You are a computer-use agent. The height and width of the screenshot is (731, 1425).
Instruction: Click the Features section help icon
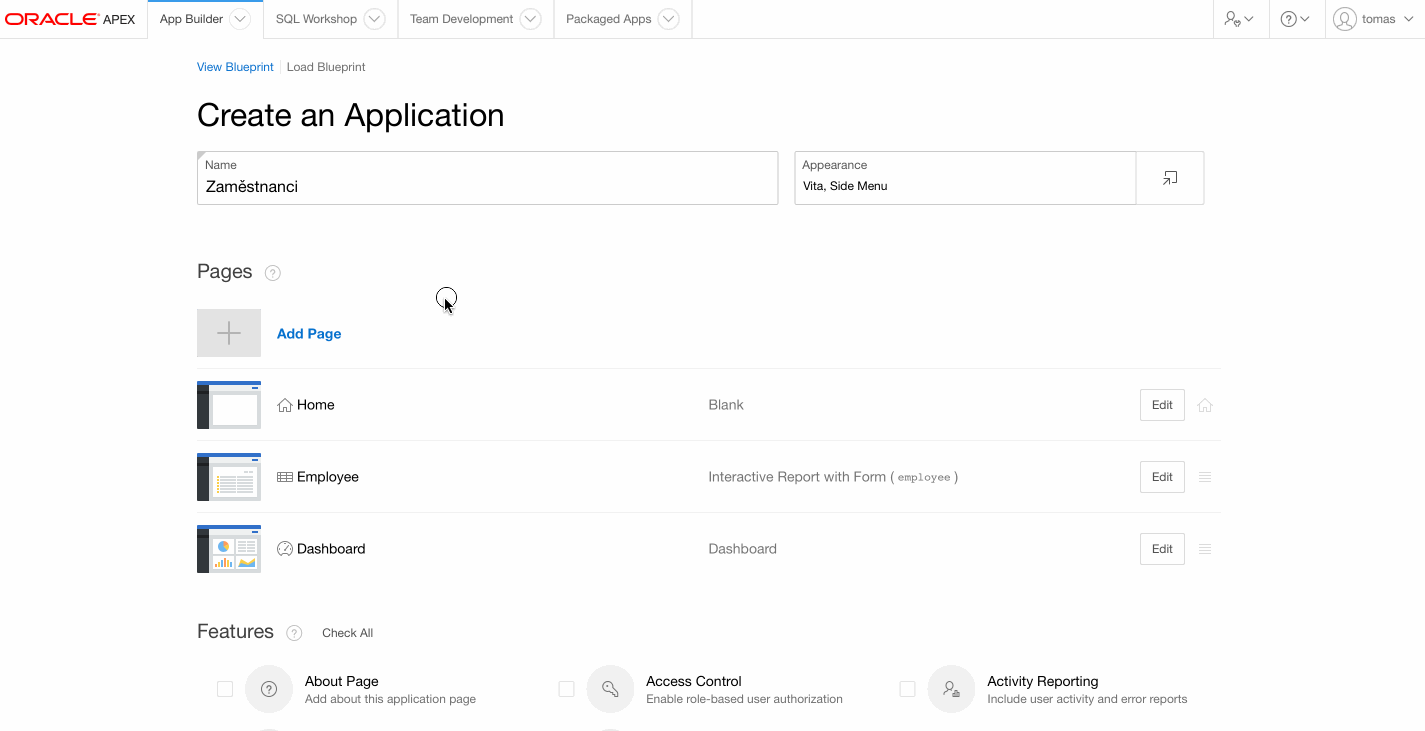point(294,633)
